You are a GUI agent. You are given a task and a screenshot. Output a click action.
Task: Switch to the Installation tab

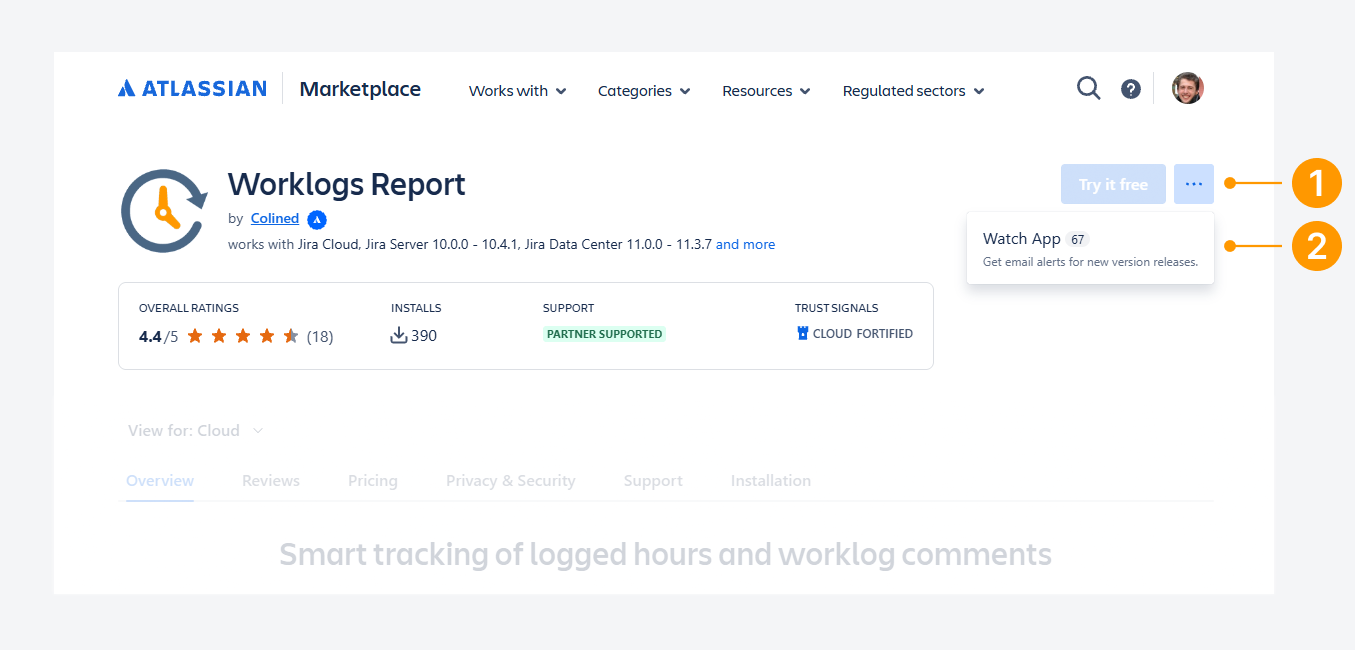771,481
